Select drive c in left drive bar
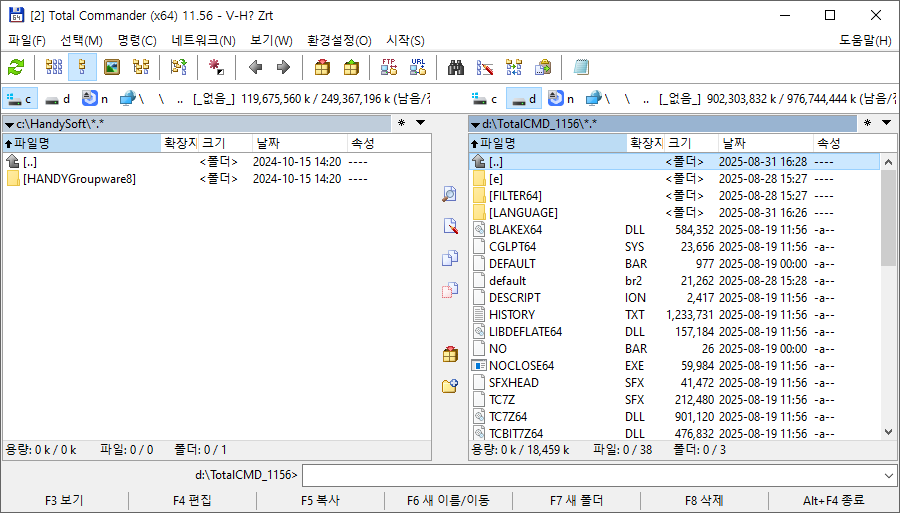This screenshot has width=900, height=513. tap(20, 99)
